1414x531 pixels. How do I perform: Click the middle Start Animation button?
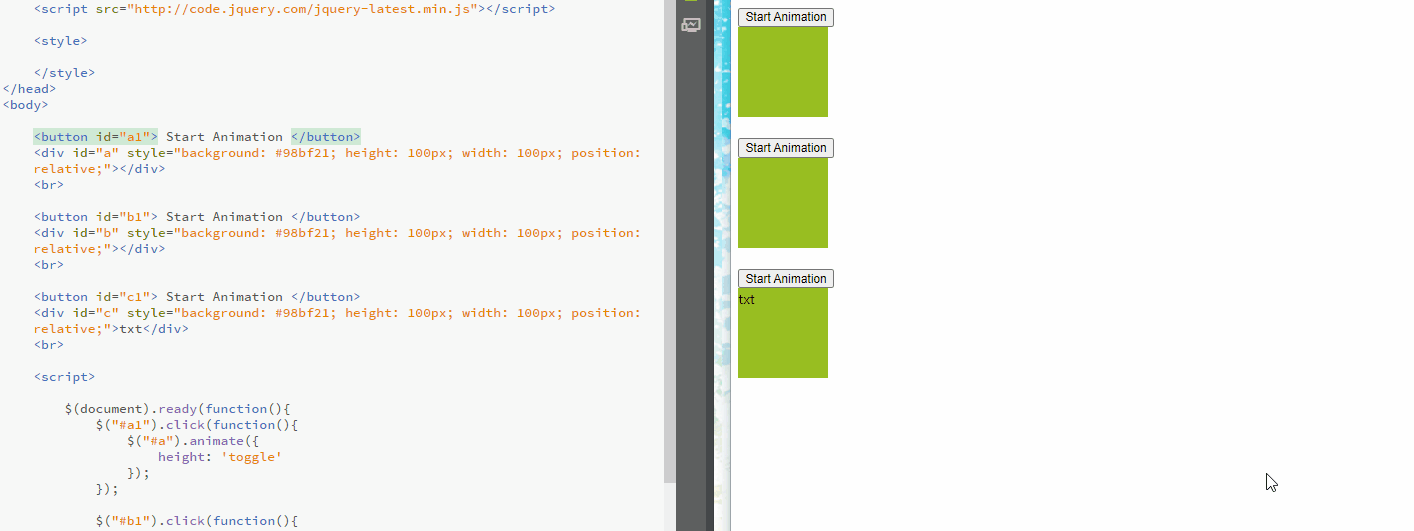786,148
